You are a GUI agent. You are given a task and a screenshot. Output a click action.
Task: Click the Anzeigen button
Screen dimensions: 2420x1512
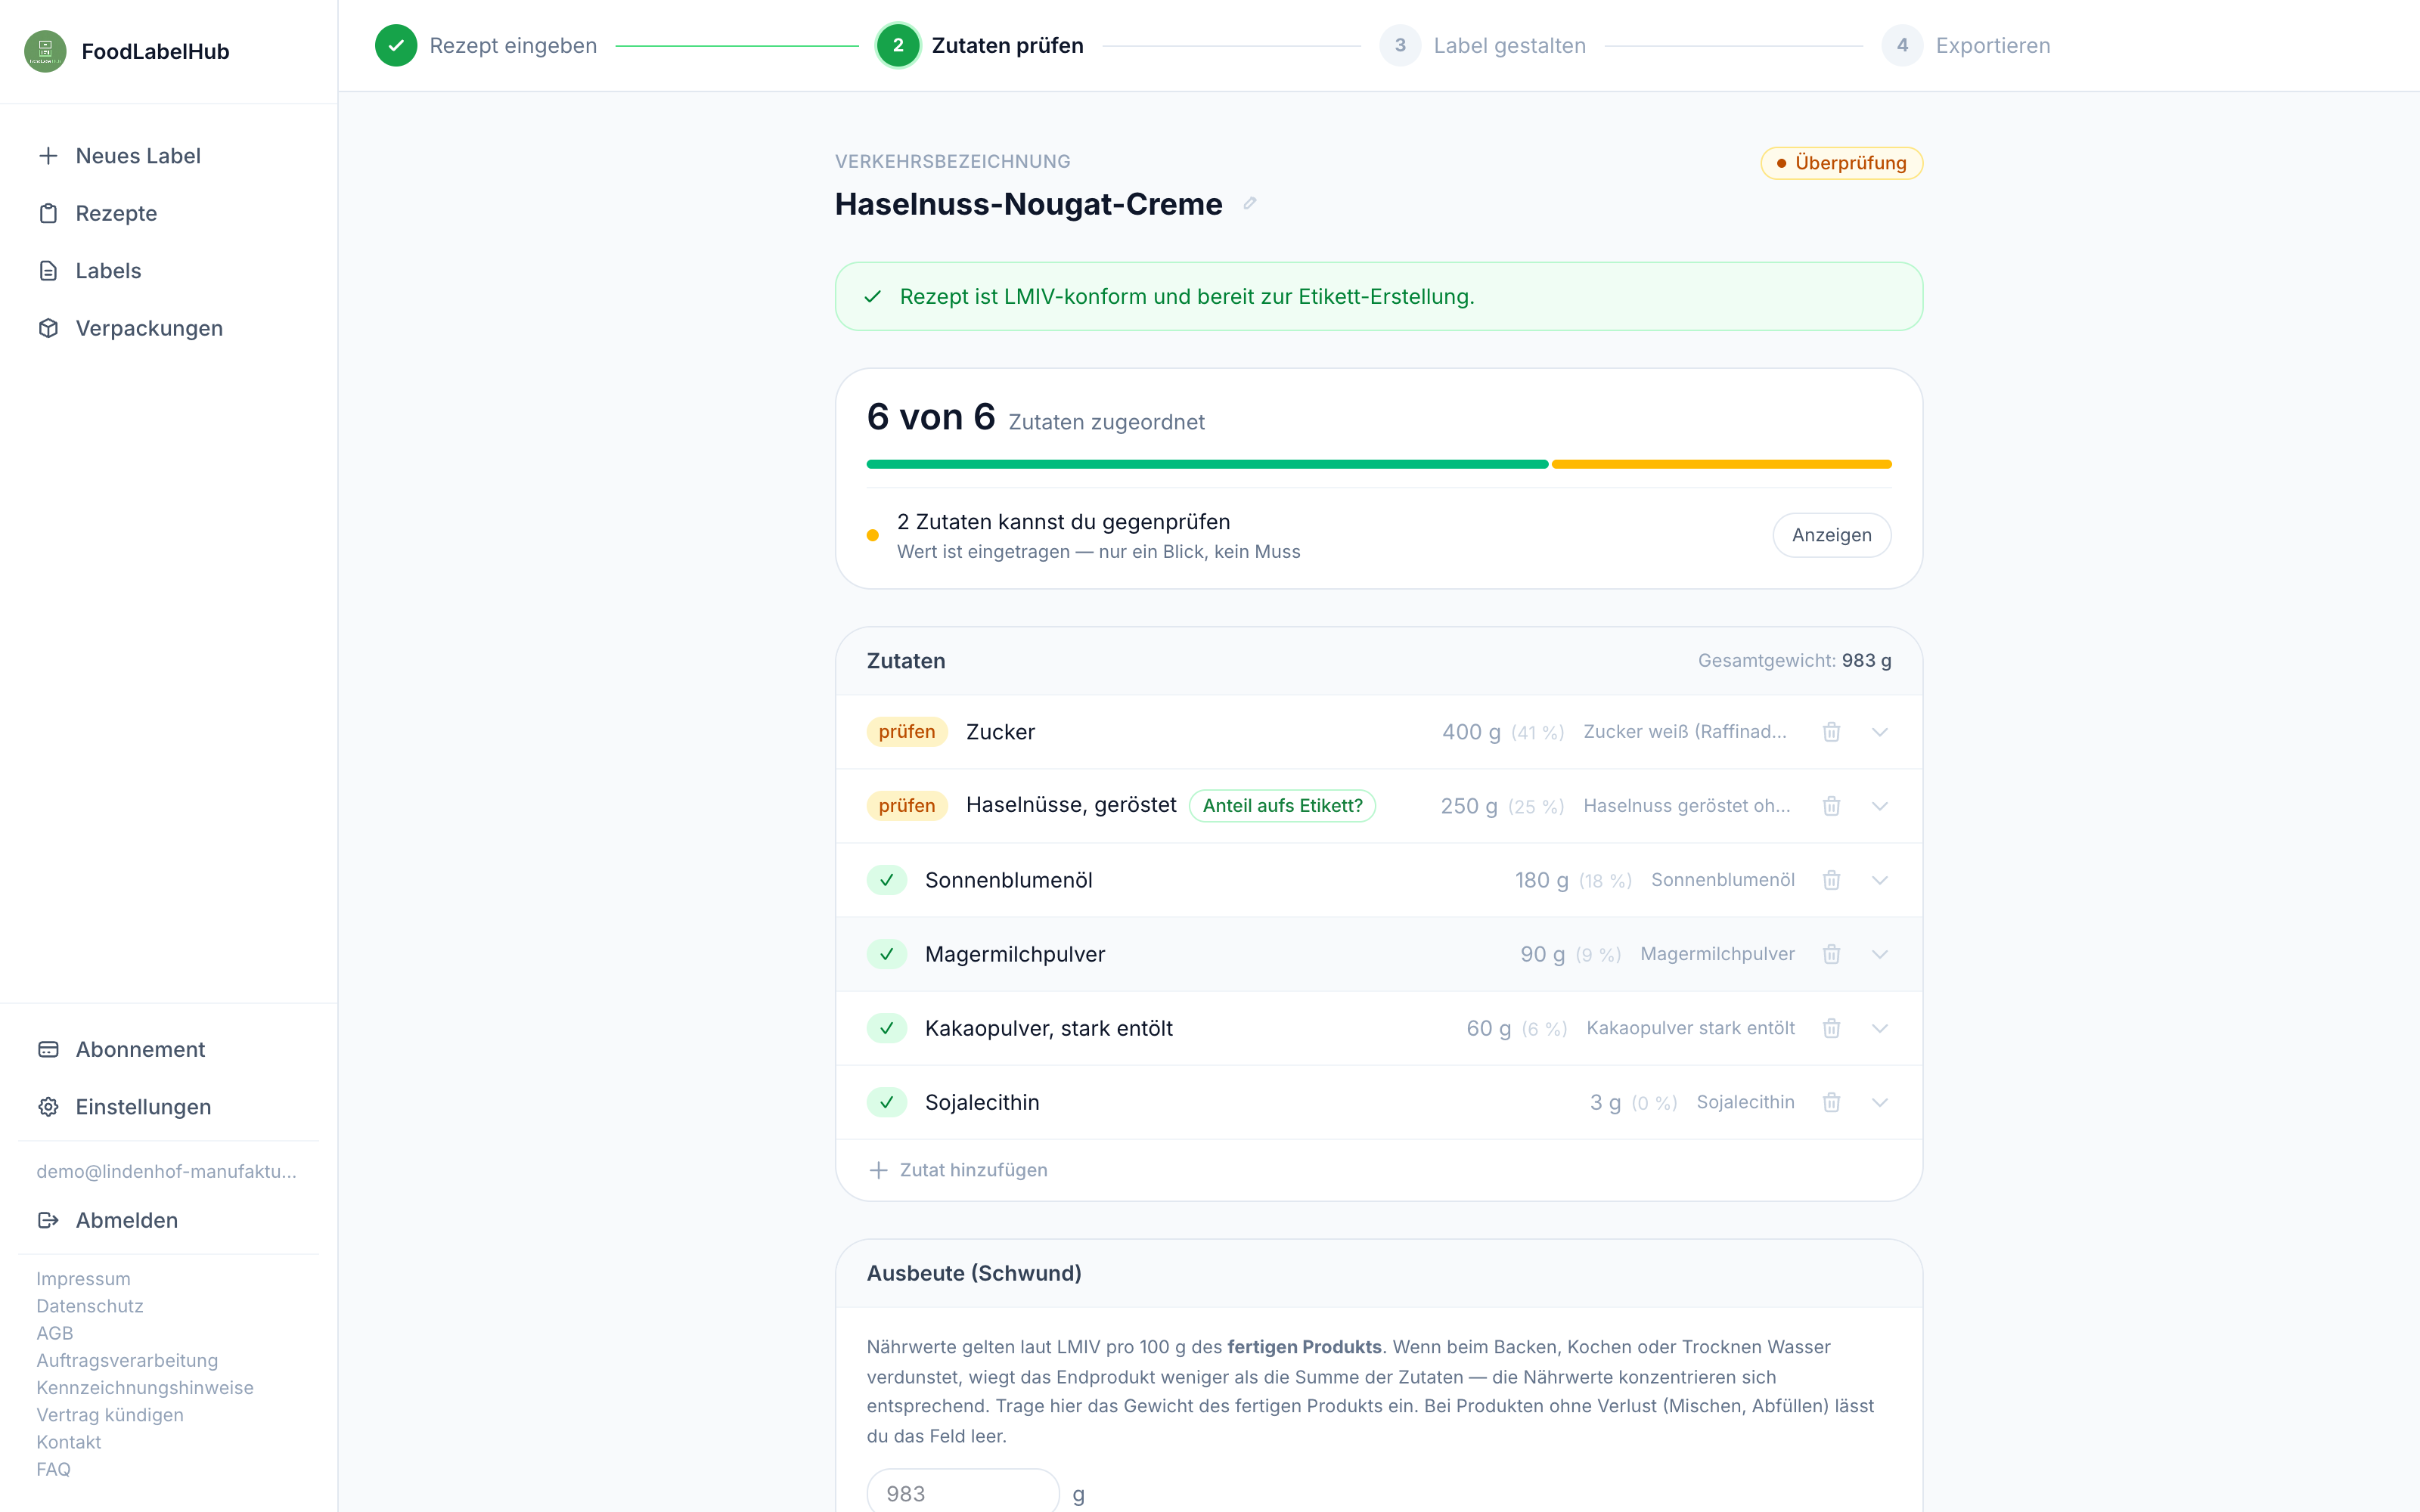pyautogui.click(x=1831, y=535)
